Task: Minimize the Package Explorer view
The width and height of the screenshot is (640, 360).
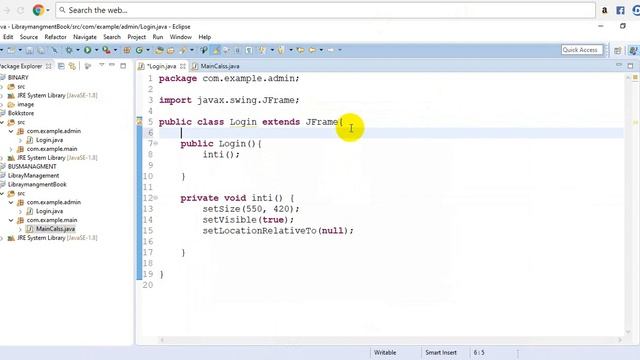Action: click(x=111, y=65)
